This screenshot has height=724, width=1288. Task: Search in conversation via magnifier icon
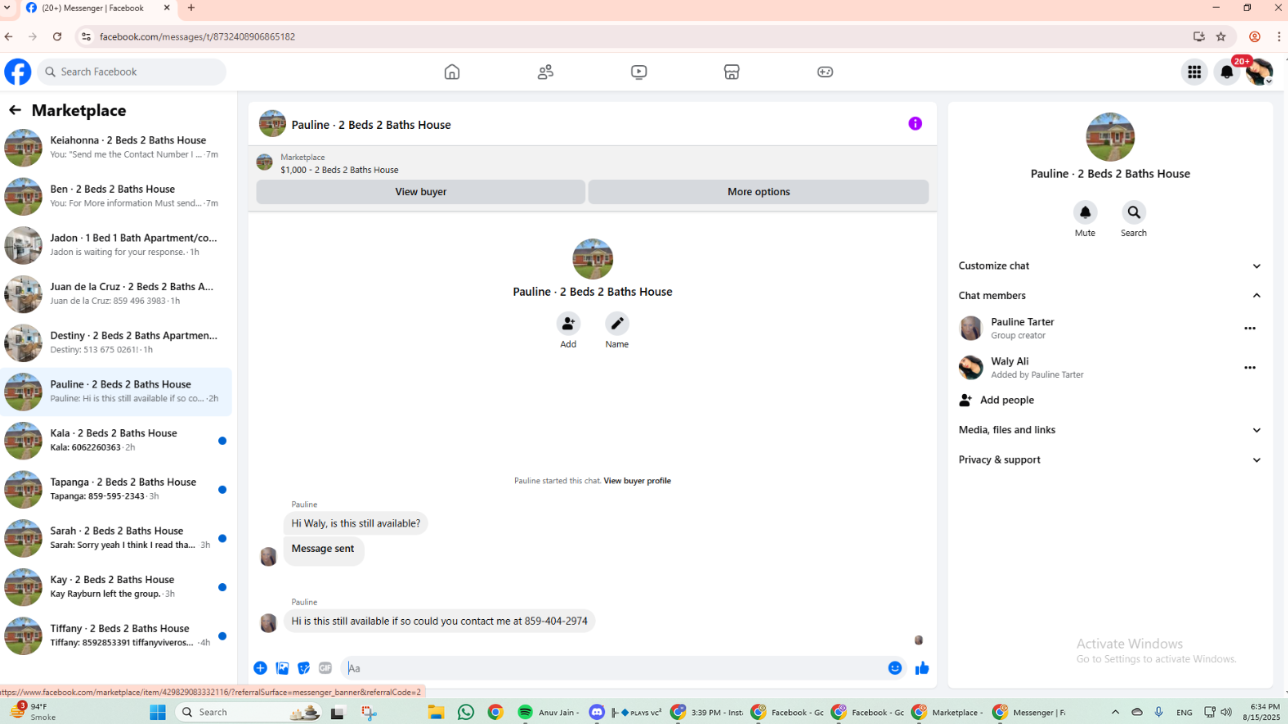pos(1133,212)
